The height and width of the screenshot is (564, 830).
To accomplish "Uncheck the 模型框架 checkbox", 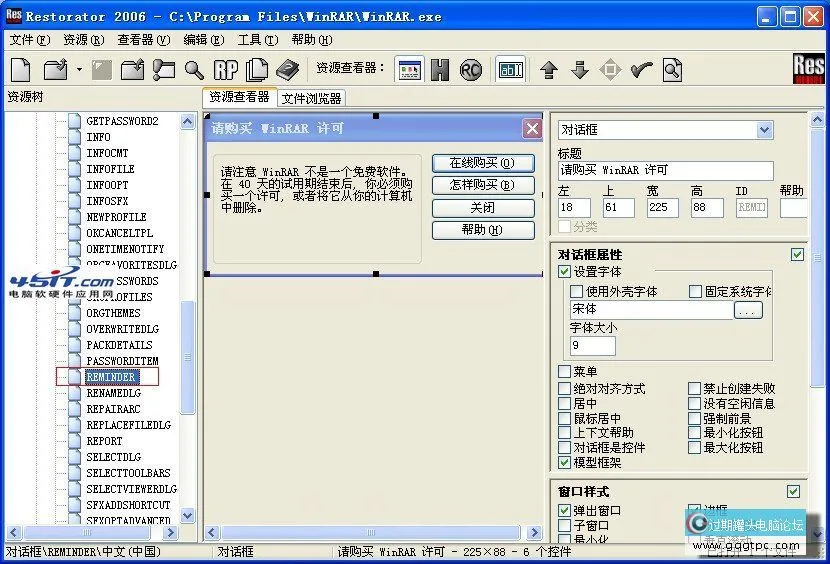I will pos(564,462).
